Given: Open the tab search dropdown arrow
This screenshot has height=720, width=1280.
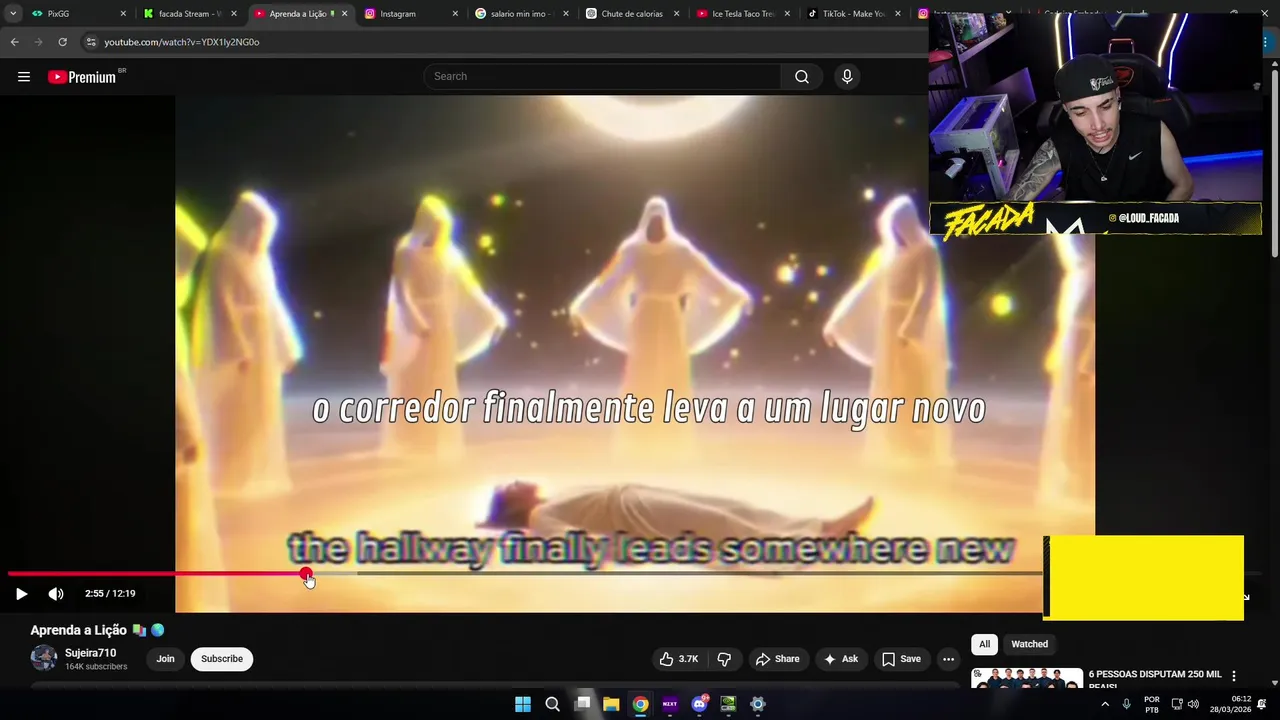Looking at the screenshot, I should [12, 14].
